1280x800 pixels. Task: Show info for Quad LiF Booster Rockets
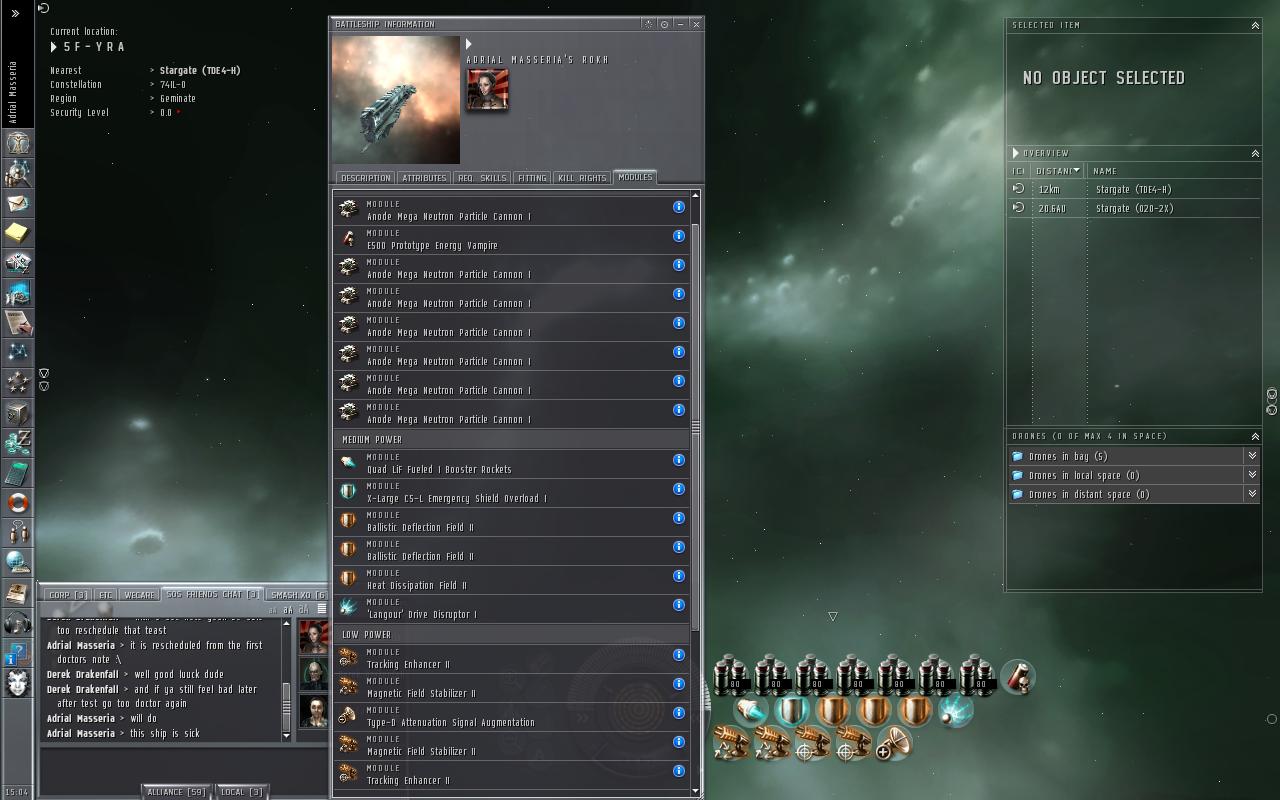[678, 460]
